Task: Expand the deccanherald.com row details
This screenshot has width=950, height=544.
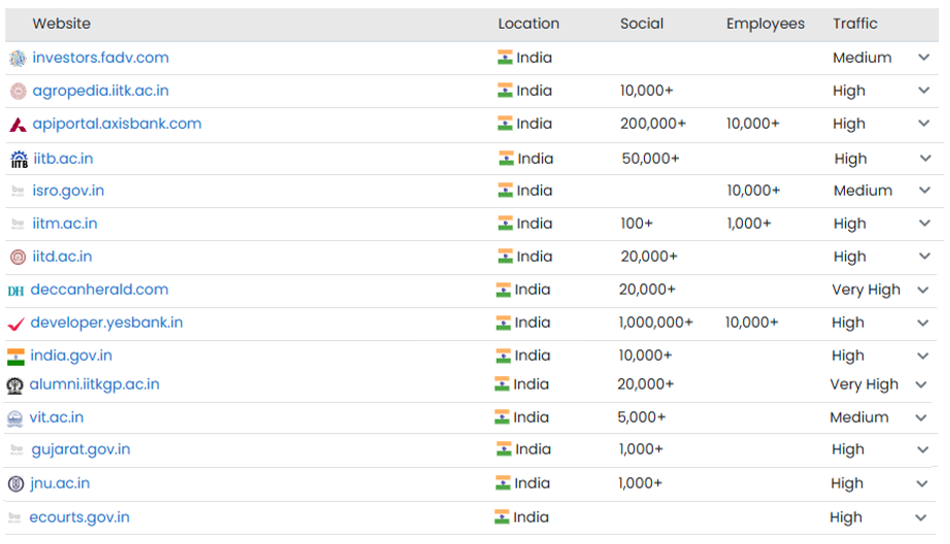Action: pyautogui.click(x=923, y=290)
